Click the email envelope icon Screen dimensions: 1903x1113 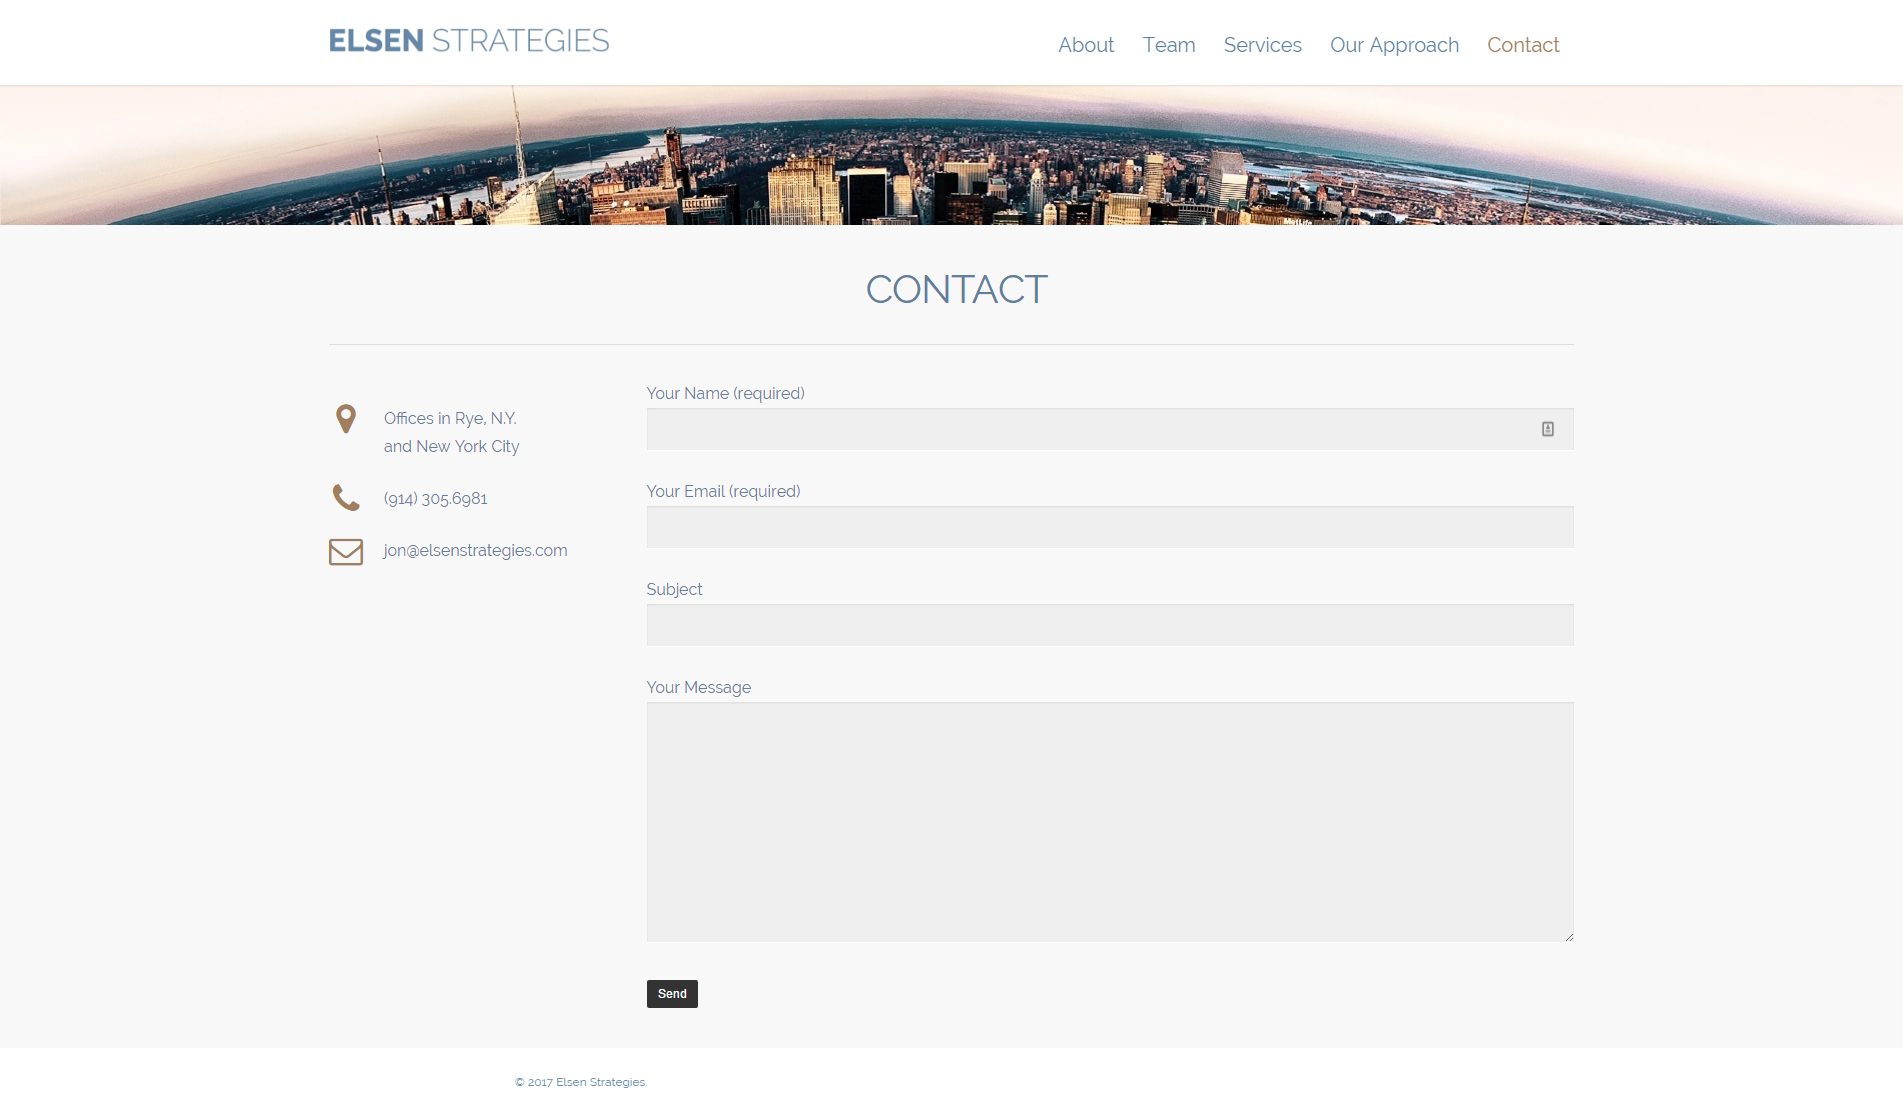346,552
